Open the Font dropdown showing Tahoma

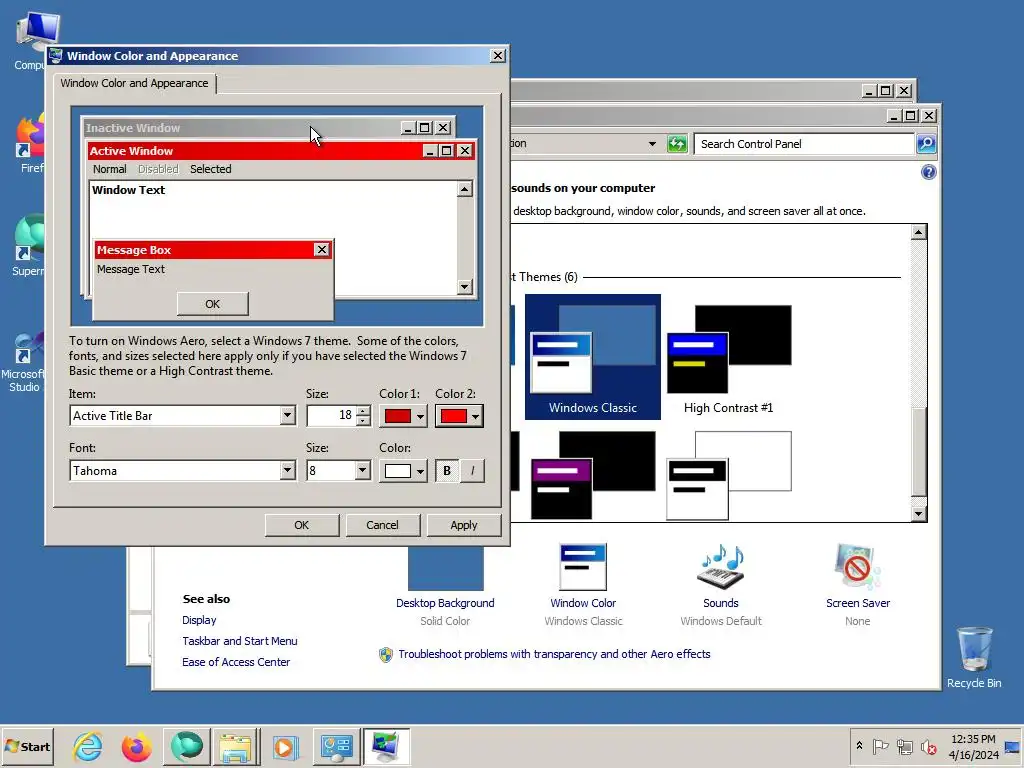tap(287, 470)
